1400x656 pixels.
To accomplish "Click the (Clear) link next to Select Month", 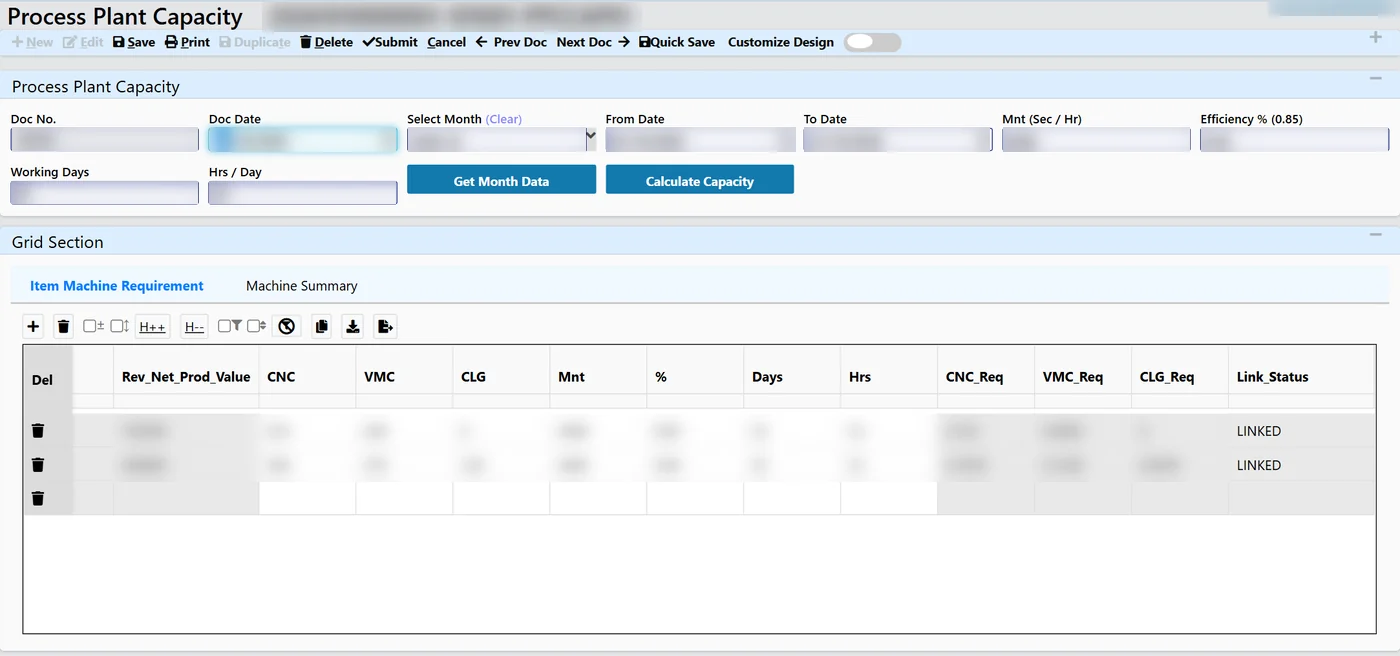I will pos(504,119).
